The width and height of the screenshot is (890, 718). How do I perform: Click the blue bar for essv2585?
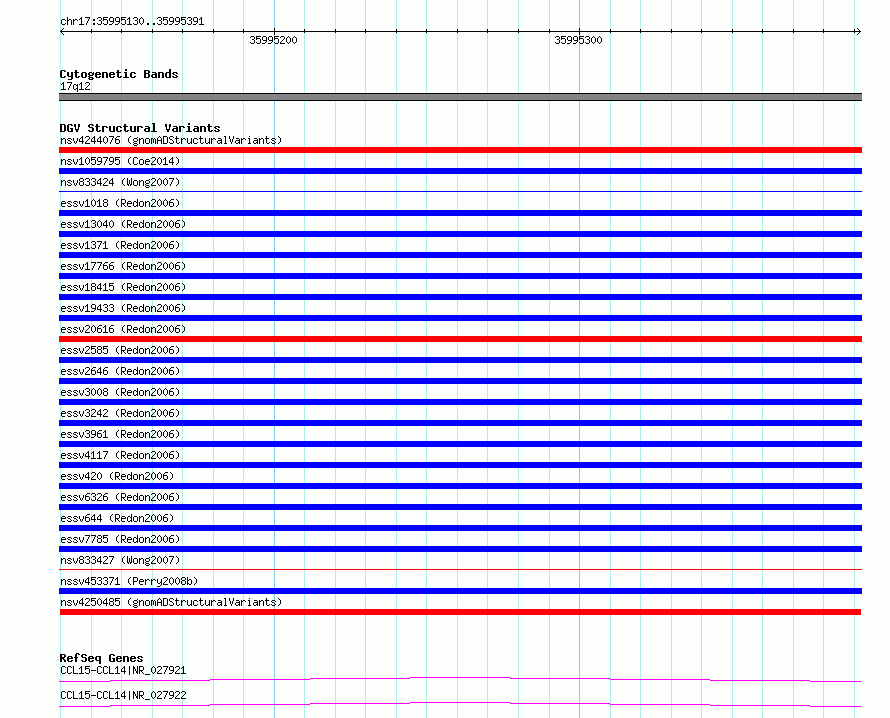click(x=460, y=360)
